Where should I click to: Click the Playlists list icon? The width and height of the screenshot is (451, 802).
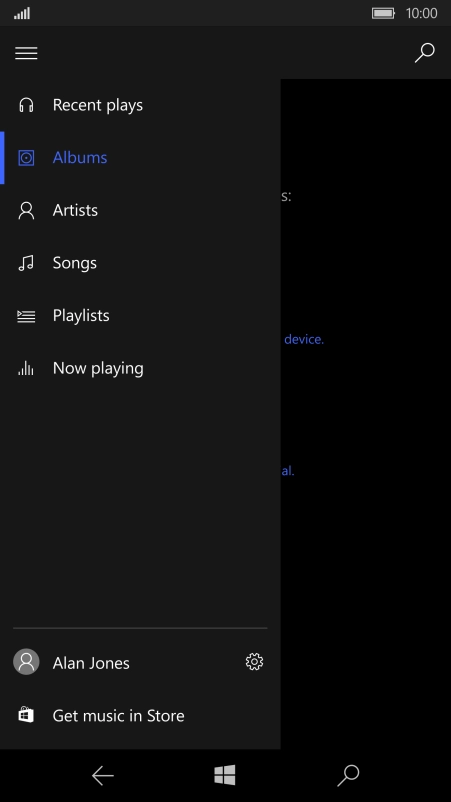(x=26, y=316)
